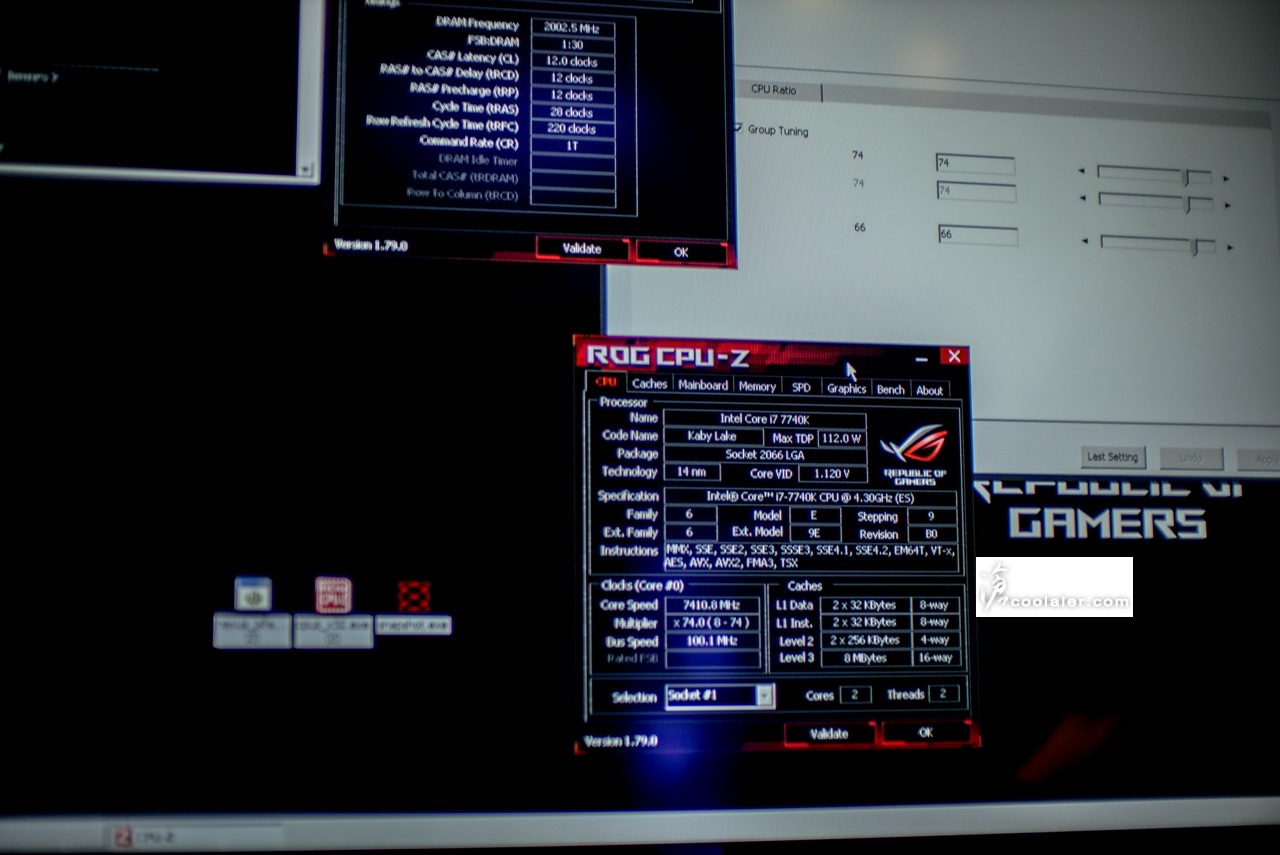Click Validate in the memory timings window
The image size is (1280, 855).
coord(582,249)
